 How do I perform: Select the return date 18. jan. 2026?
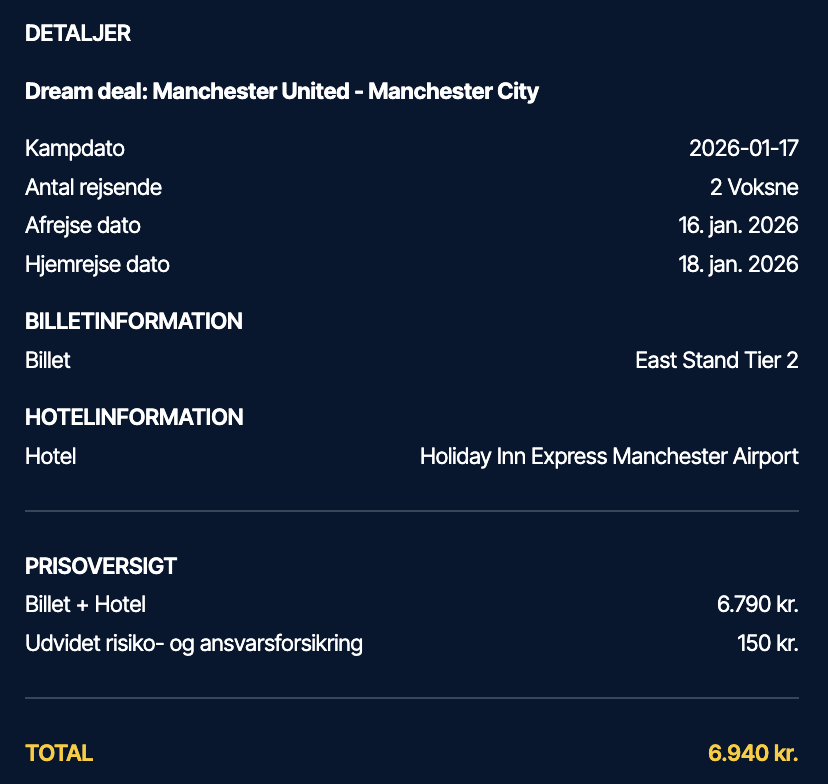point(738,265)
